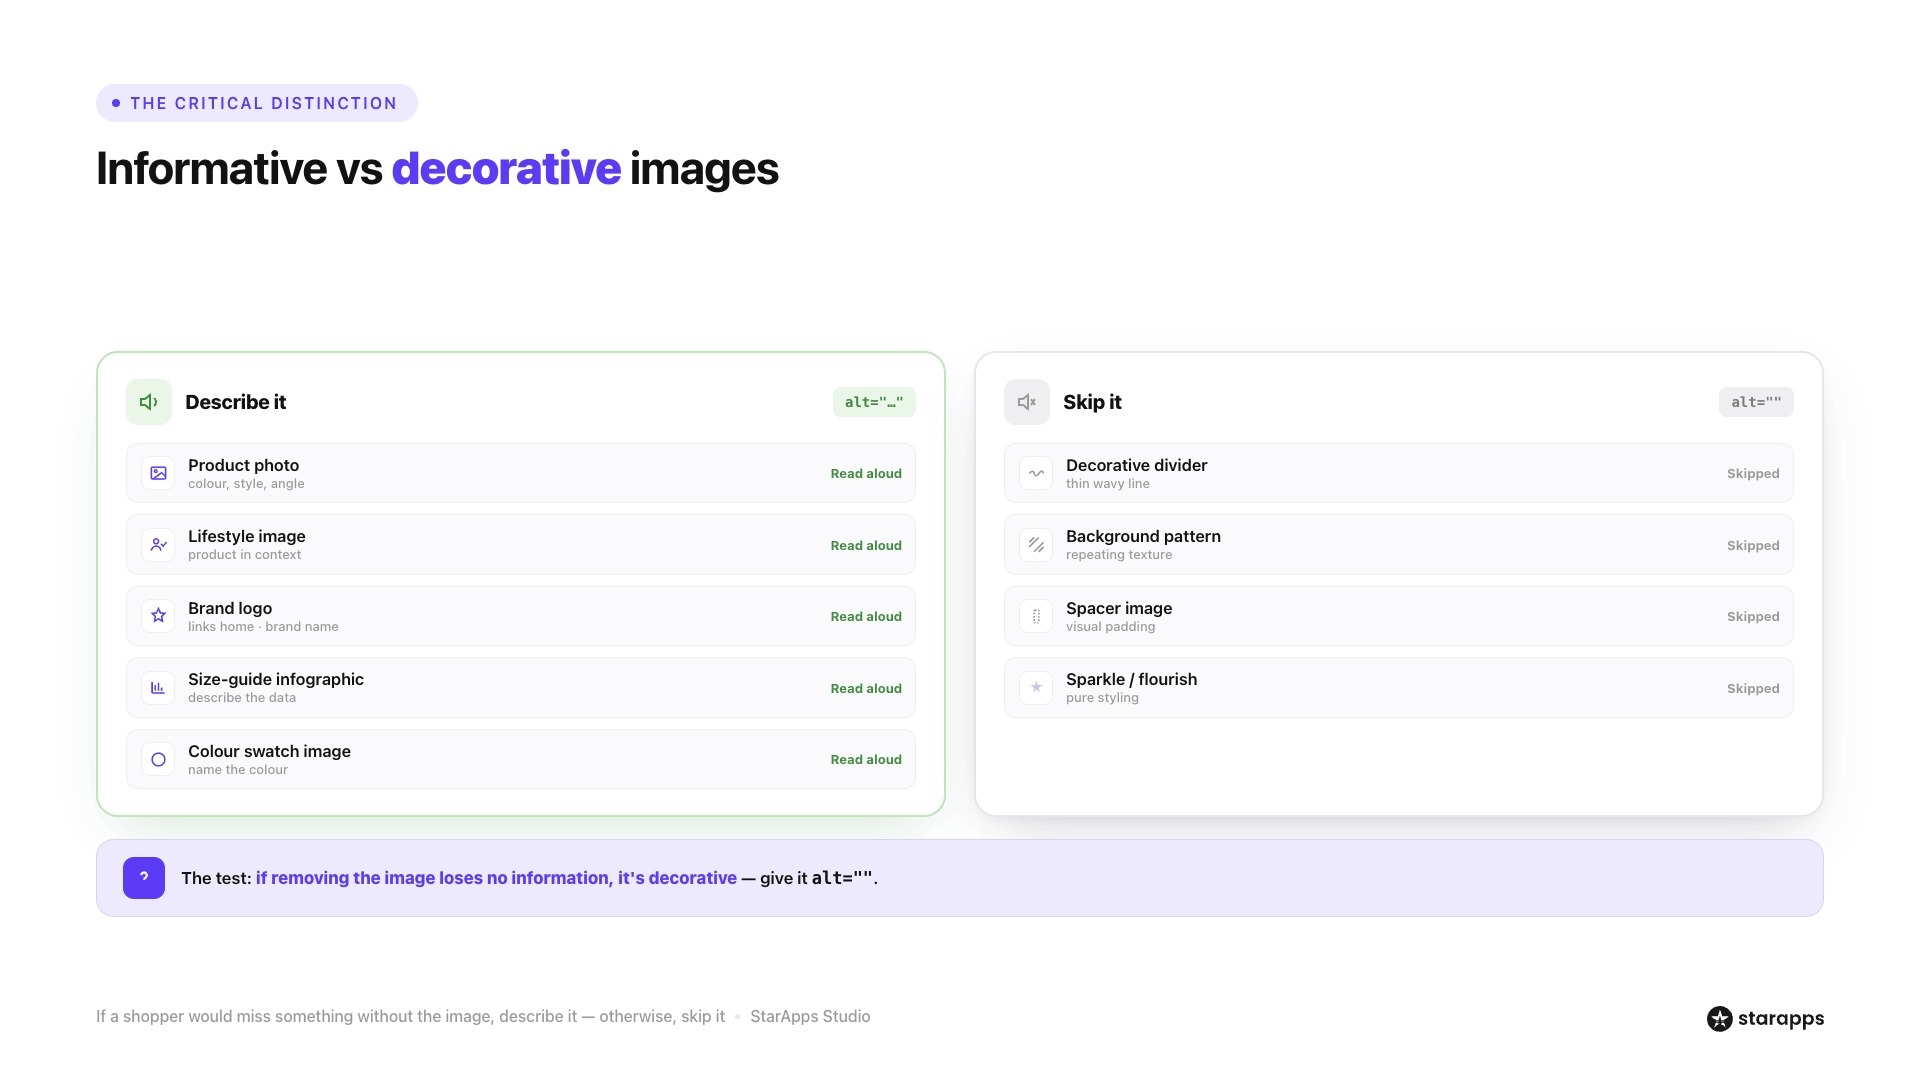Click the green alt="…" badge
This screenshot has height=1080, width=1920.
[874, 402]
